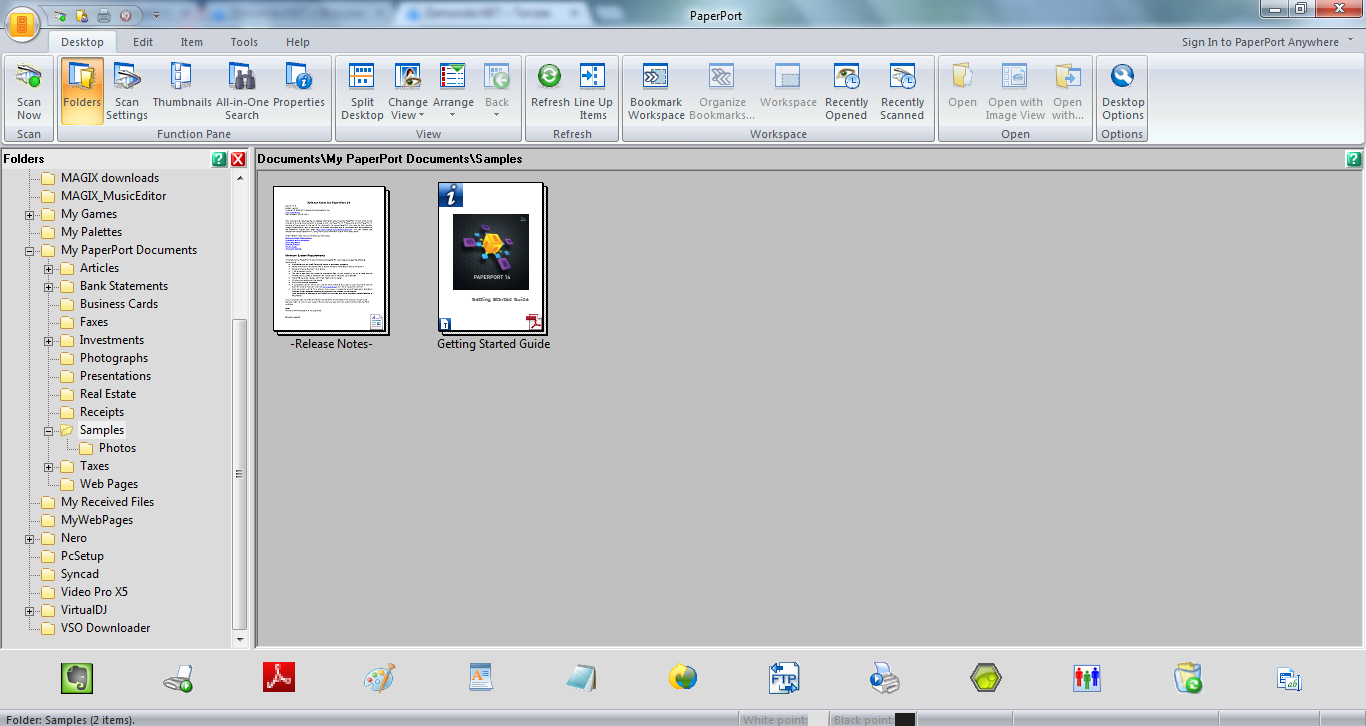Select the Receipts folder
Viewport: 1366px width, 726px height.
pyautogui.click(x=102, y=412)
